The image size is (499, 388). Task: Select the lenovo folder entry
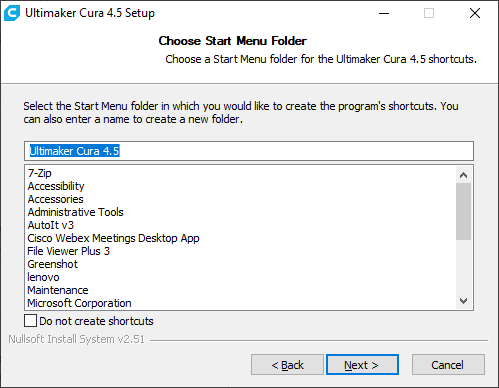pyautogui.click(x=43, y=277)
